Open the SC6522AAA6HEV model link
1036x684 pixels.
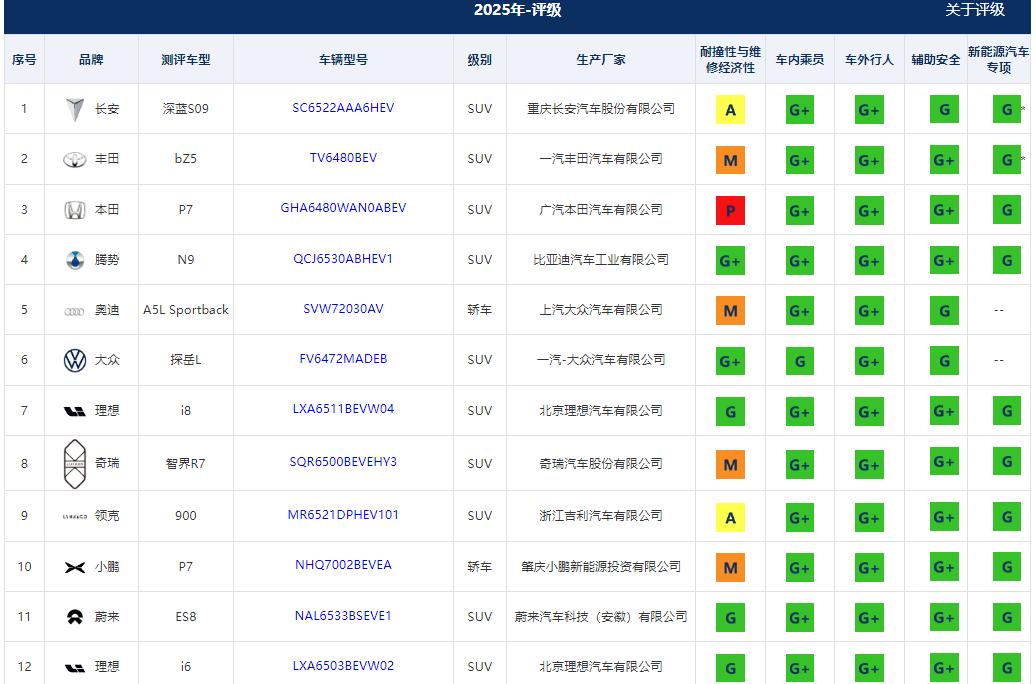[x=343, y=108]
